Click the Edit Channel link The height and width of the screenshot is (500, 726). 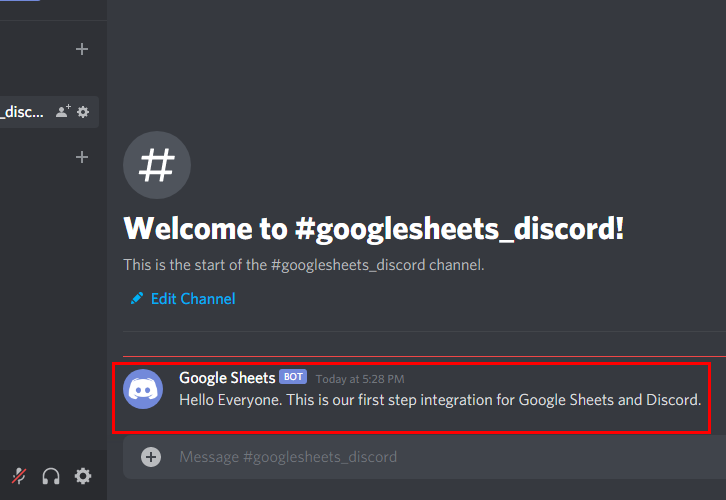tap(193, 299)
